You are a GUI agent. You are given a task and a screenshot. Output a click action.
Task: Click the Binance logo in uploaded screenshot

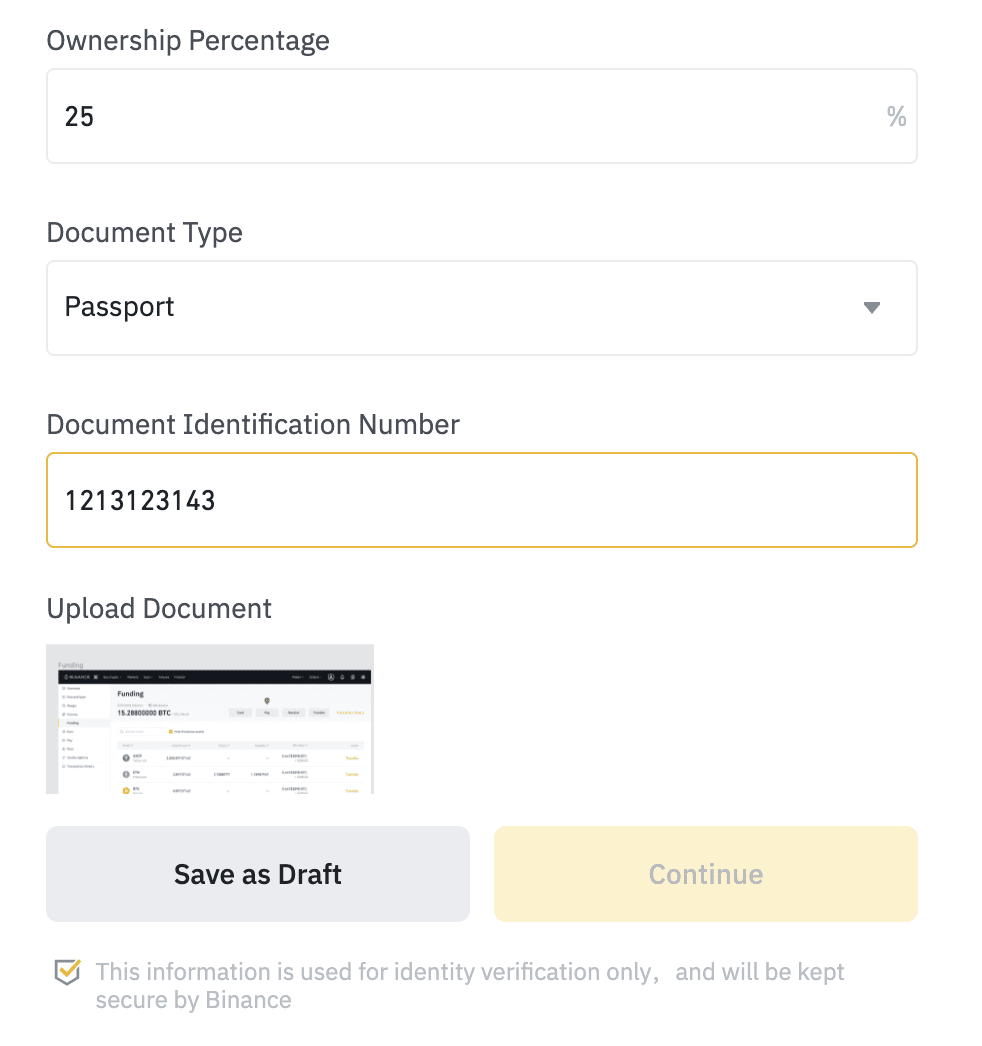(x=77, y=677)
